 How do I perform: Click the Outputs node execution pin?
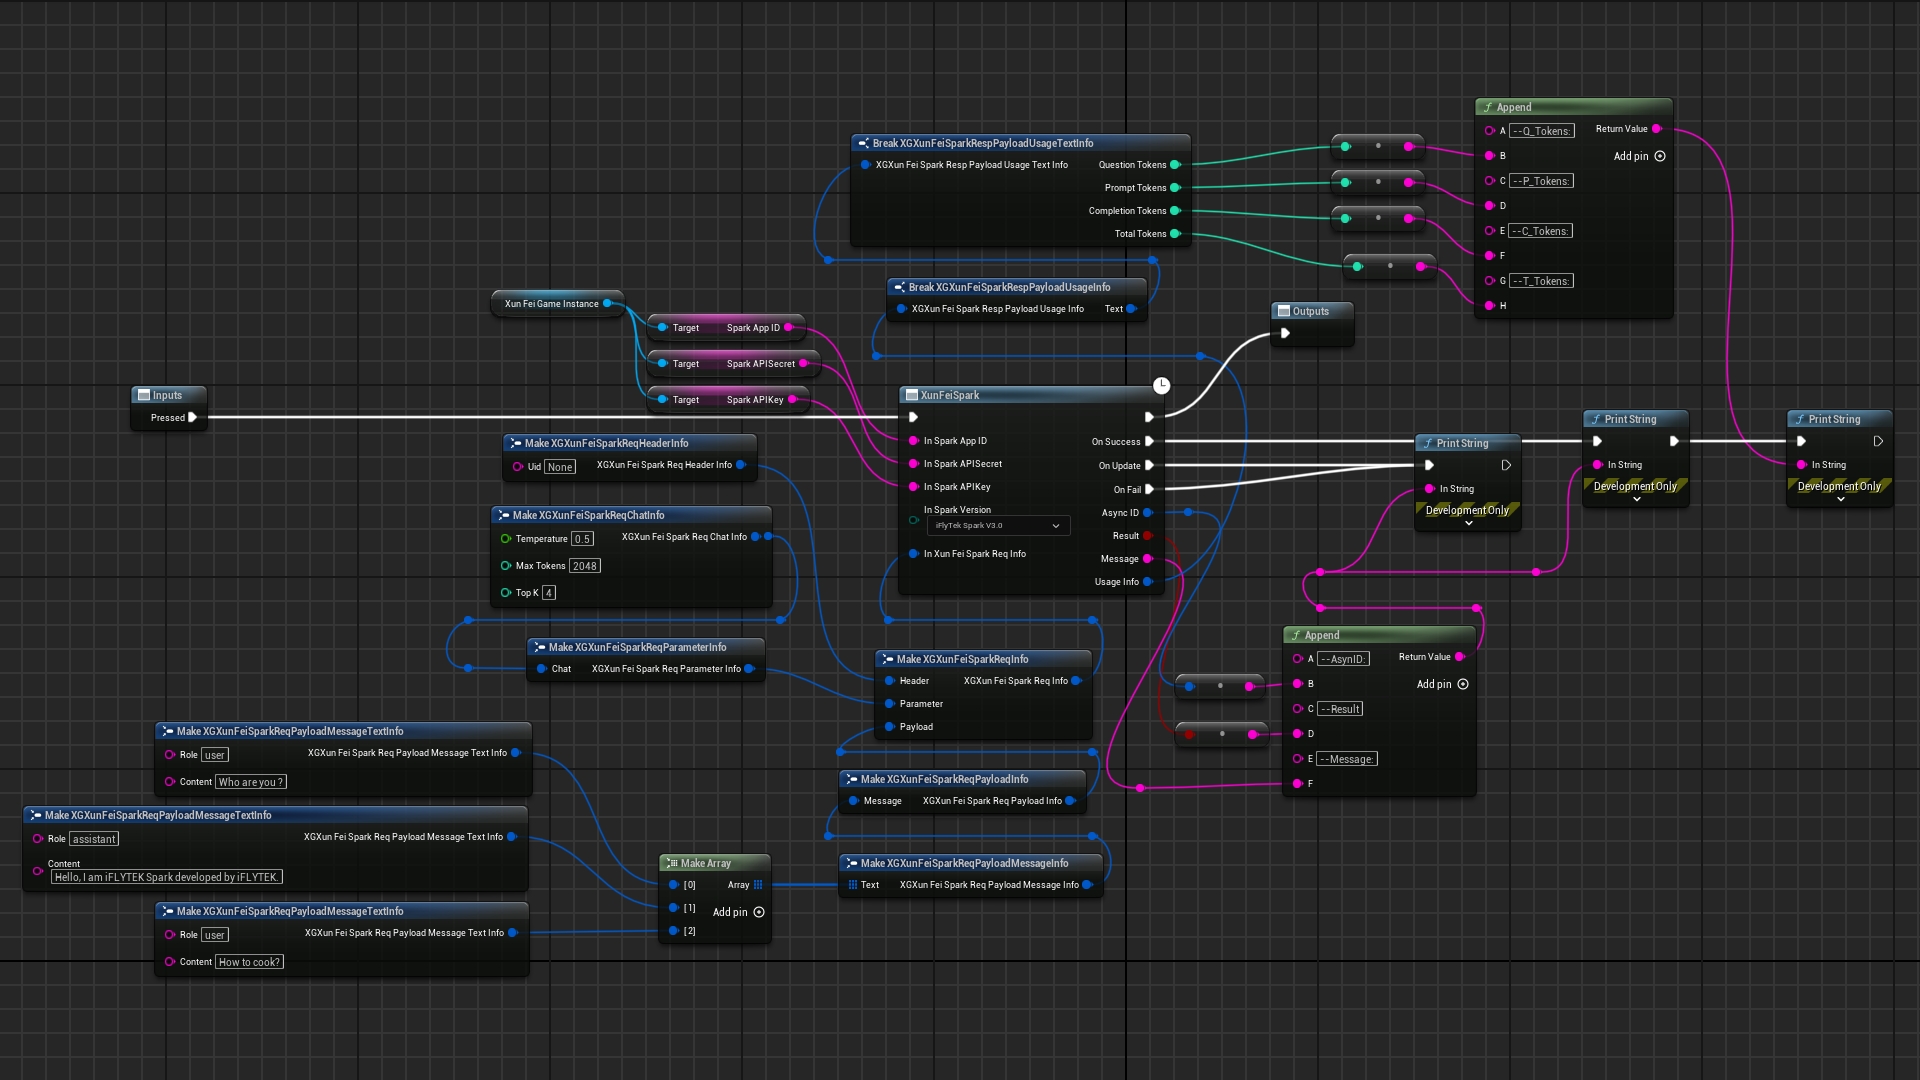tap(1285, 334)
